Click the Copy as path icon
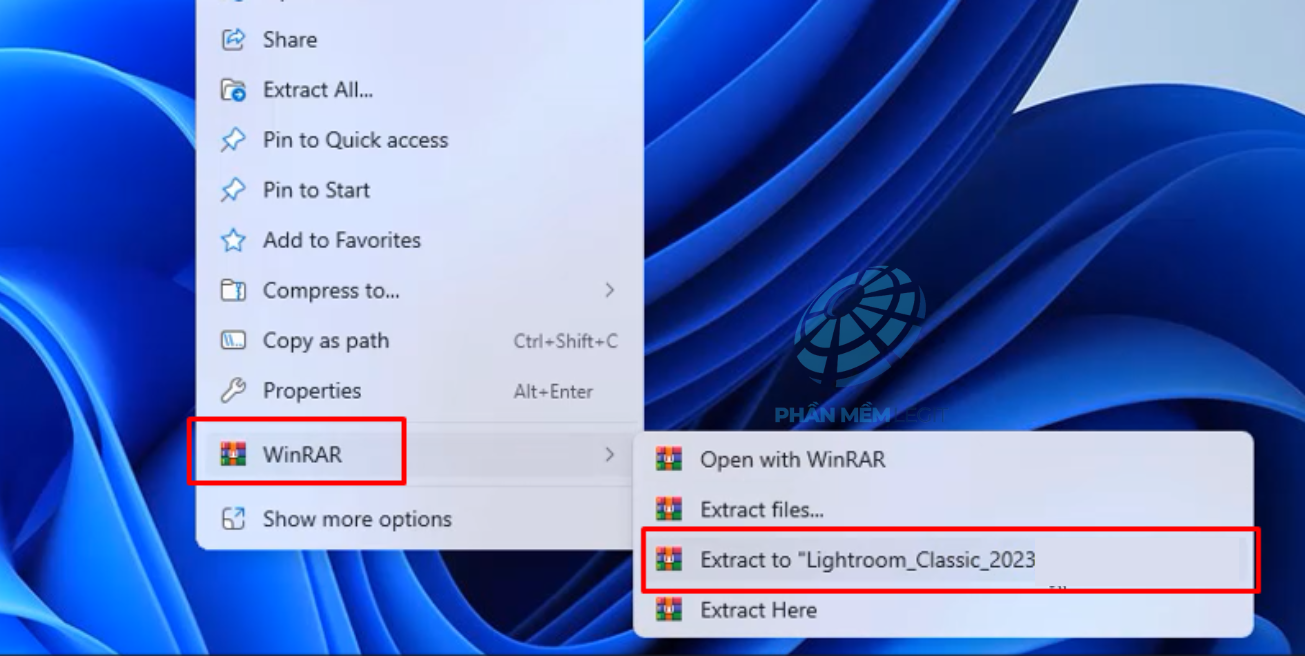 (233, 340)
